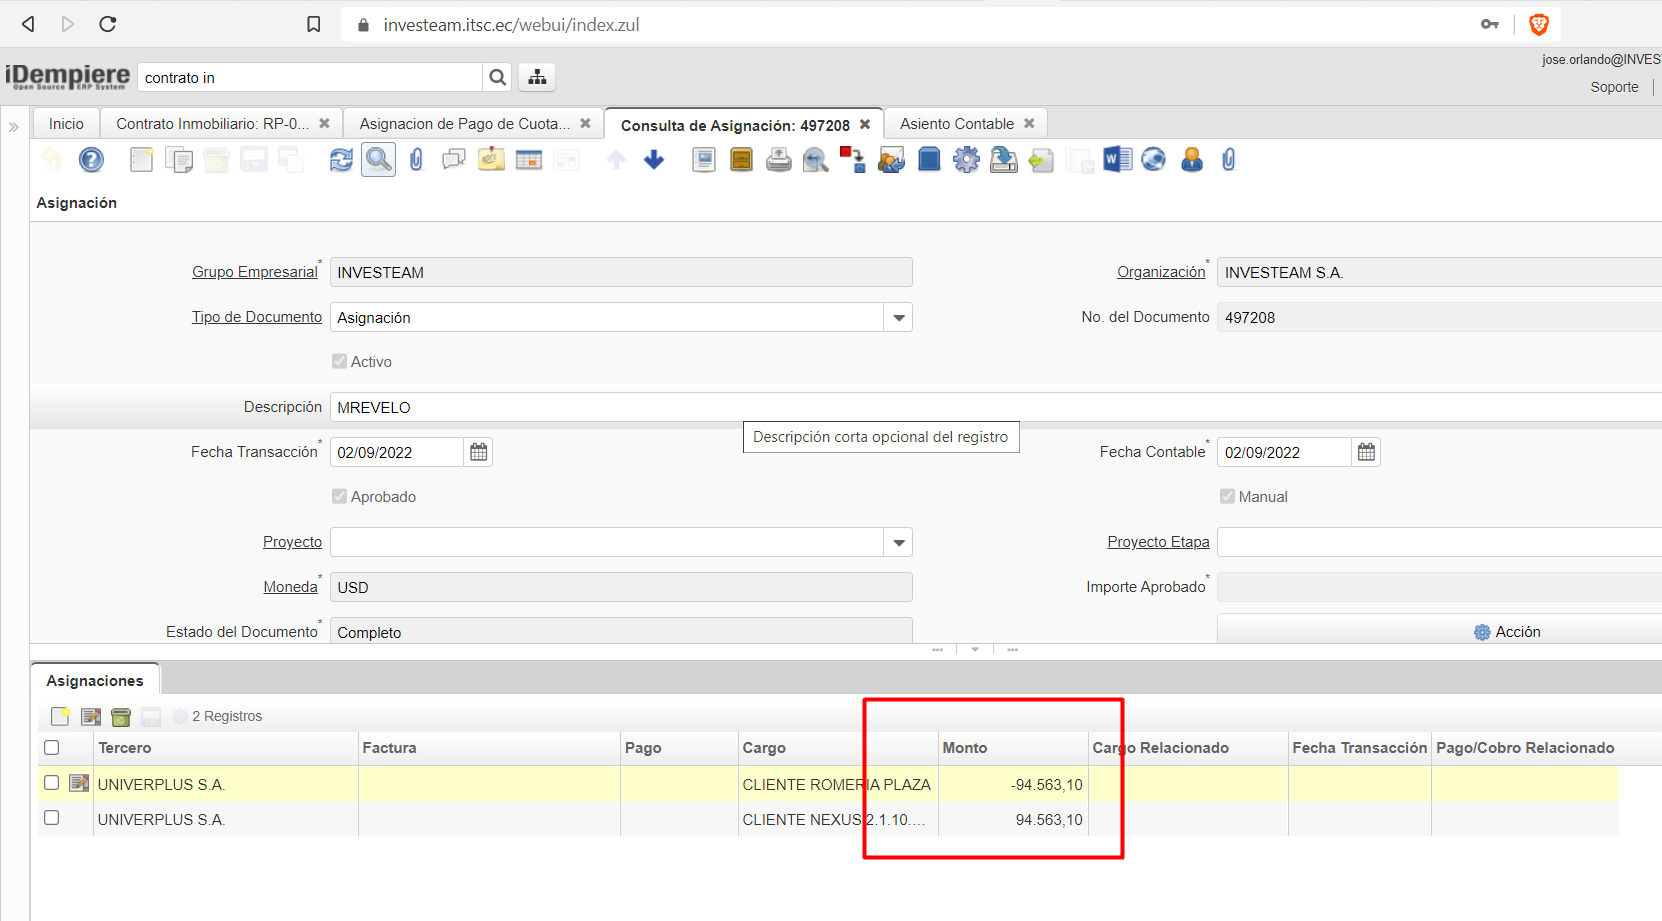
Task: Switch to the Inicio tab
Action: [x=66, y=124]
